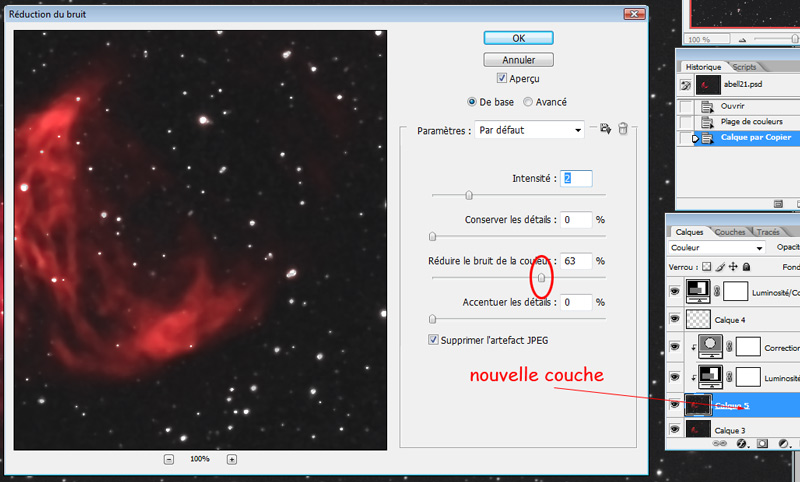Click the state icon of Plage de couleurs step

[707, 122]
